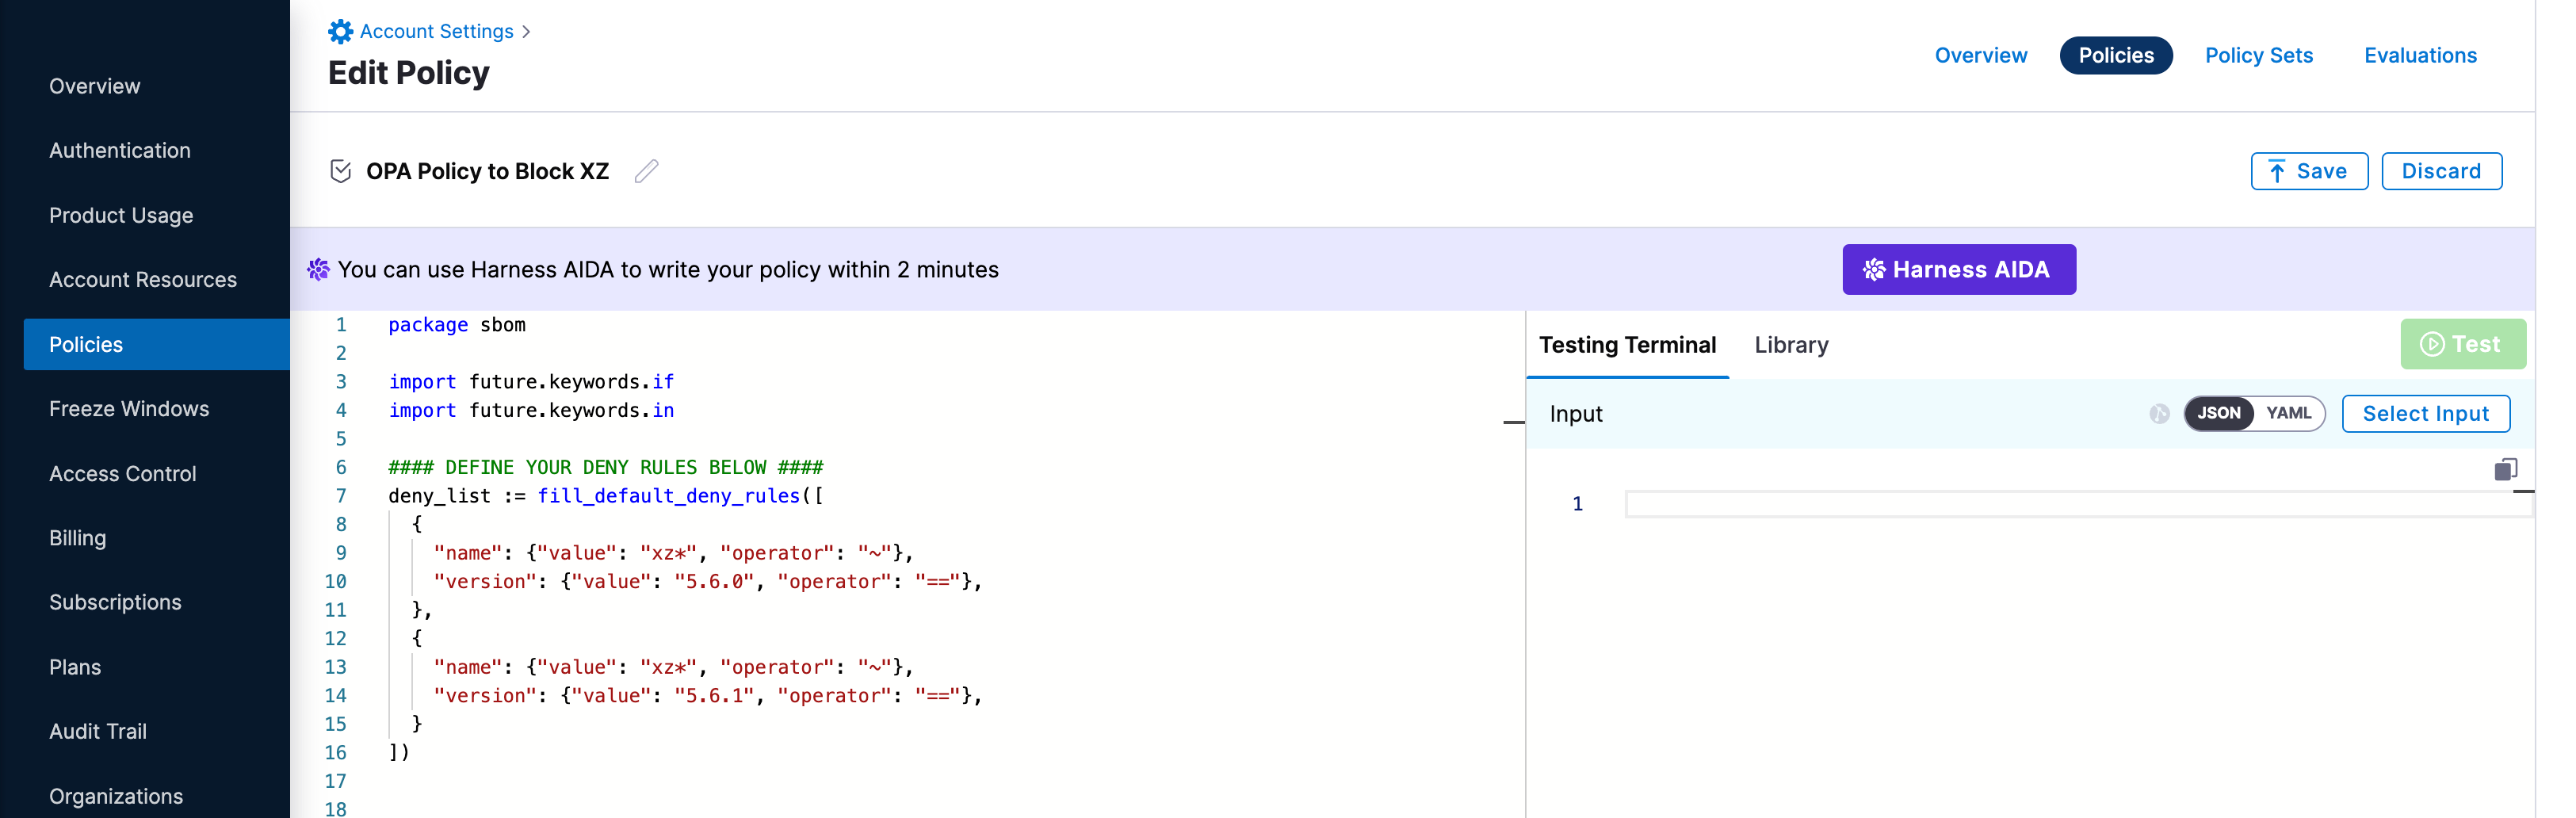Click the policy shield icon beside the title

[340, 171]
